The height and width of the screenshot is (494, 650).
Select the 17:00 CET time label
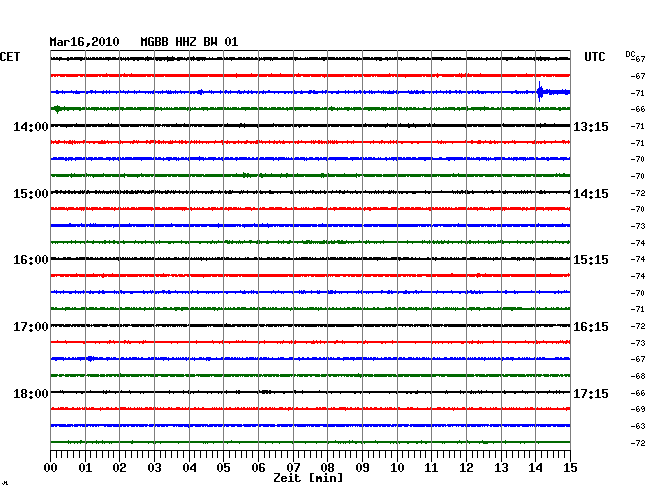[31, 327]
